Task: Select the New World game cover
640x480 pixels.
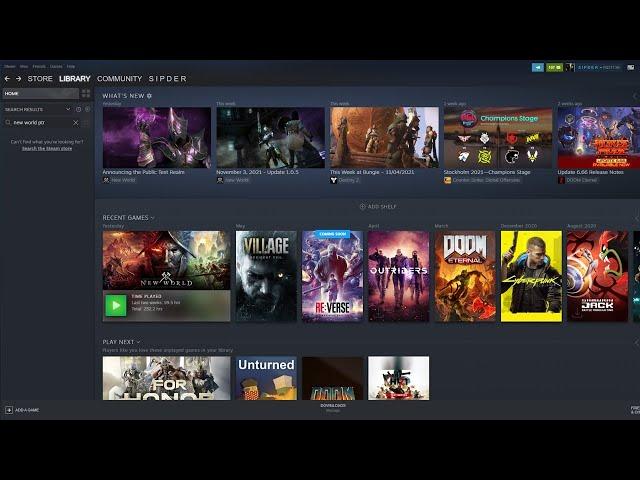Action: 167,260
